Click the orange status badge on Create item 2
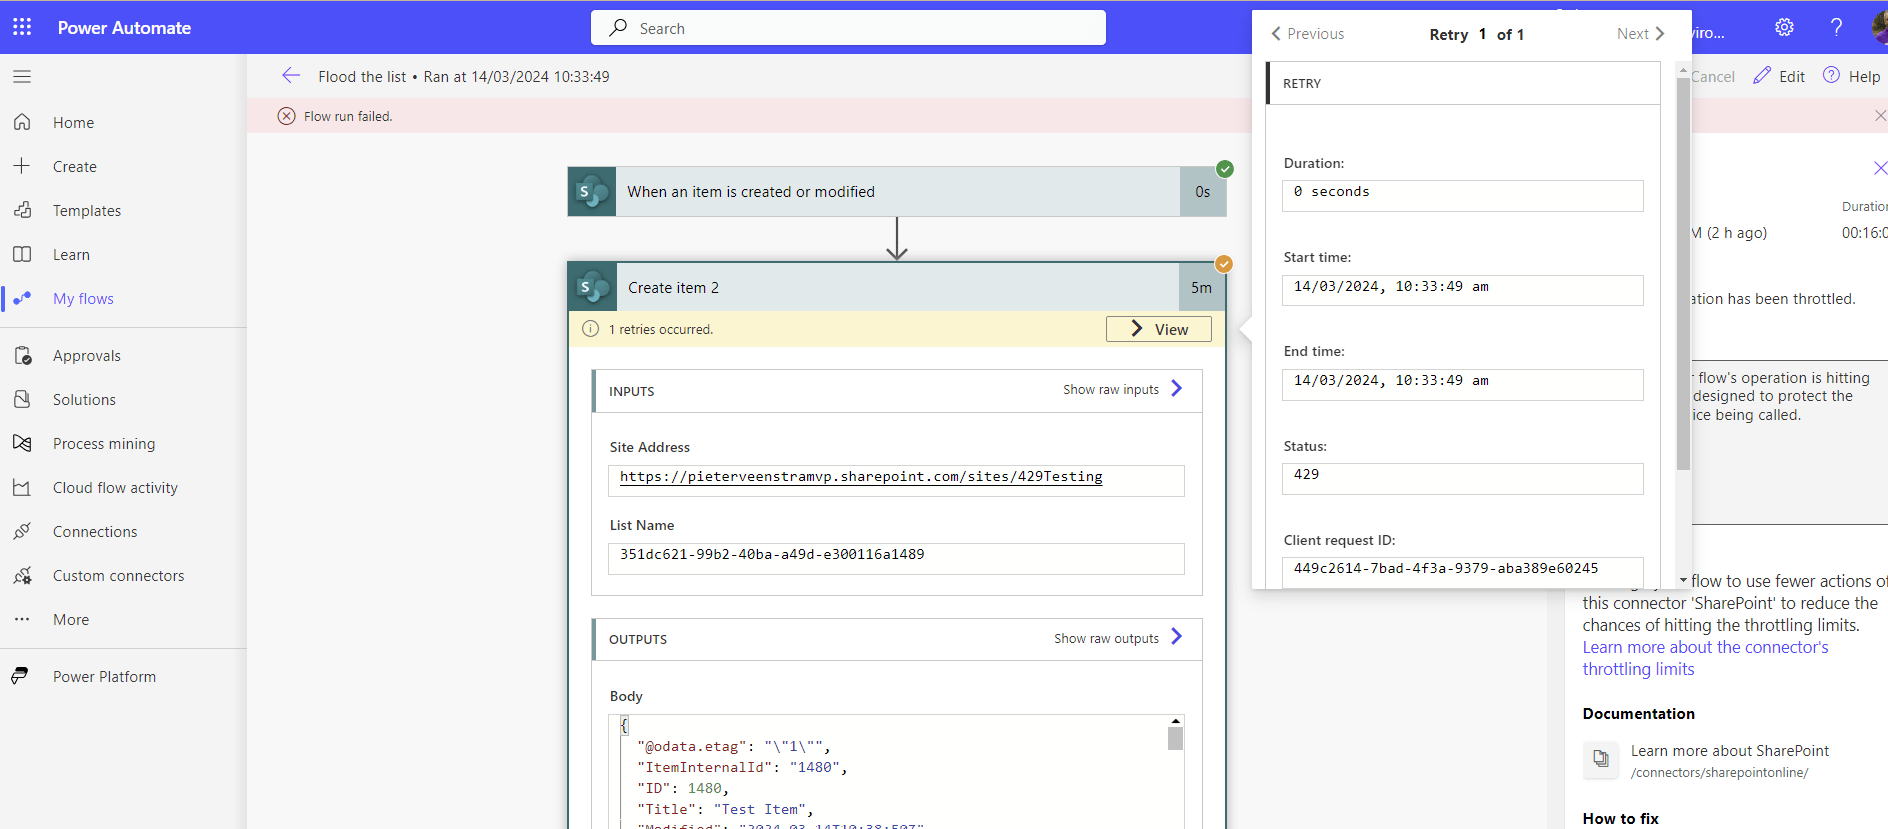Viewport: 1888px width, 829px height. point(1224,264)
